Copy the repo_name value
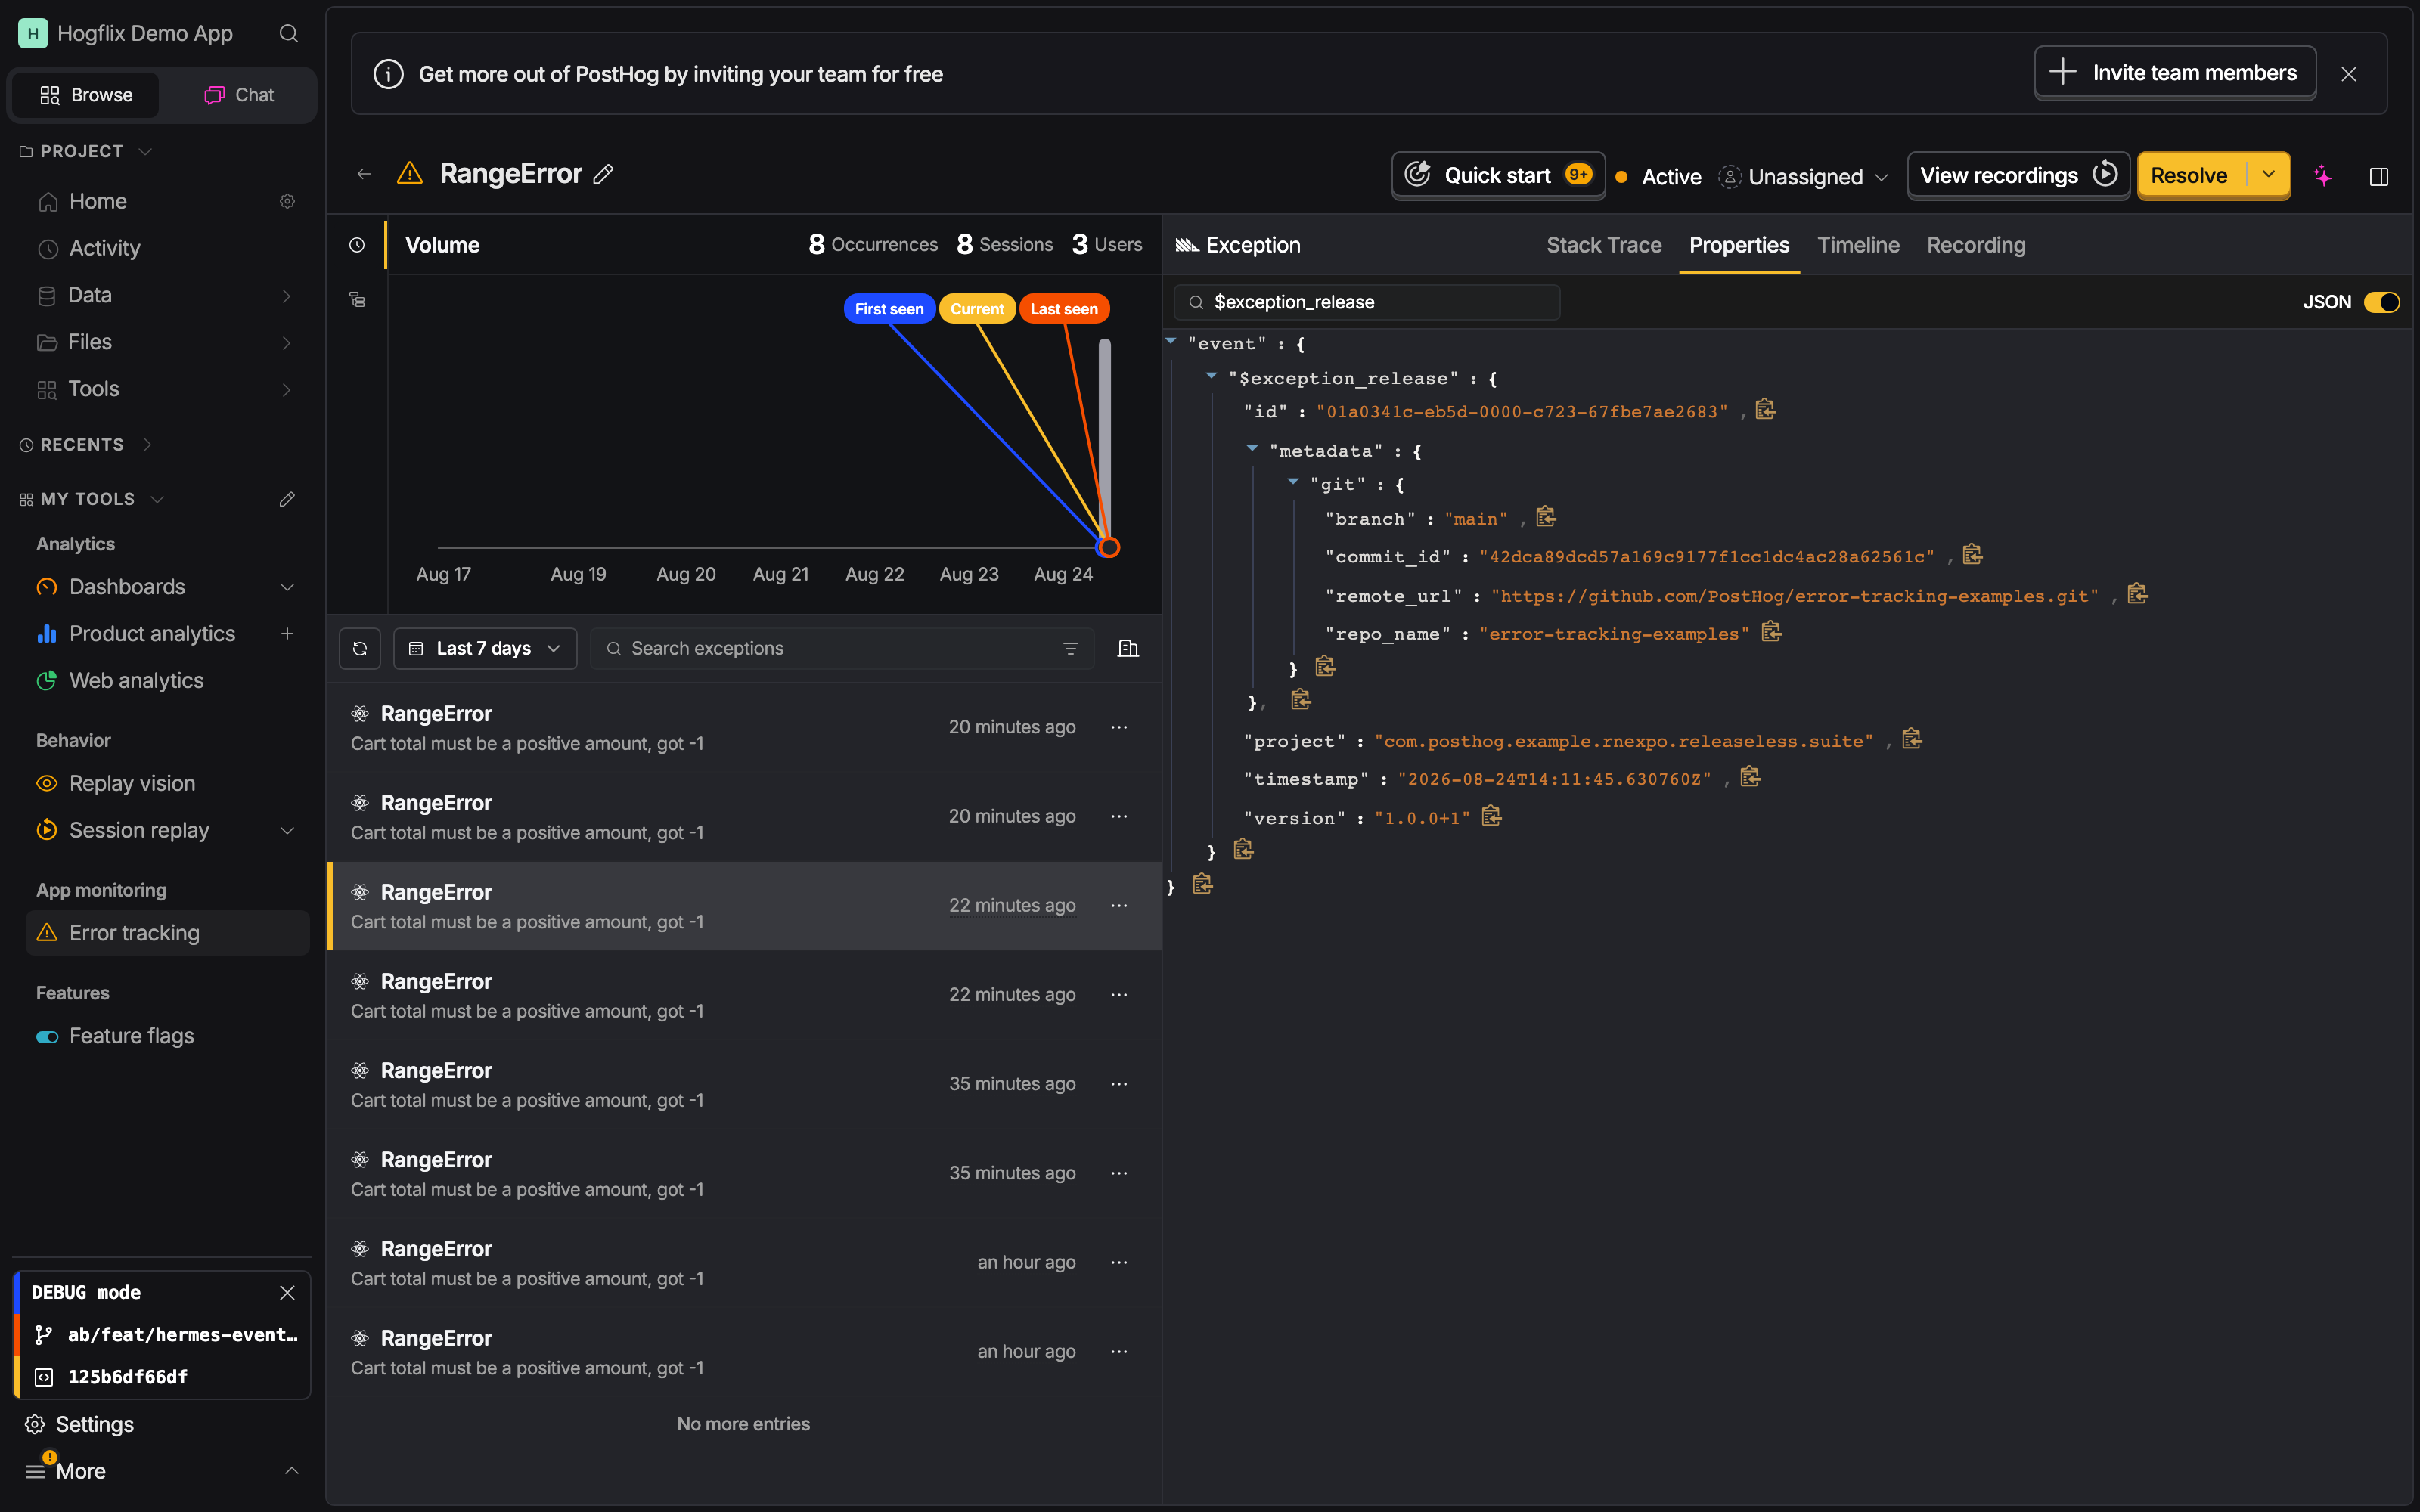This screenshot has width=2420, height=1512. coord(1772,632)
